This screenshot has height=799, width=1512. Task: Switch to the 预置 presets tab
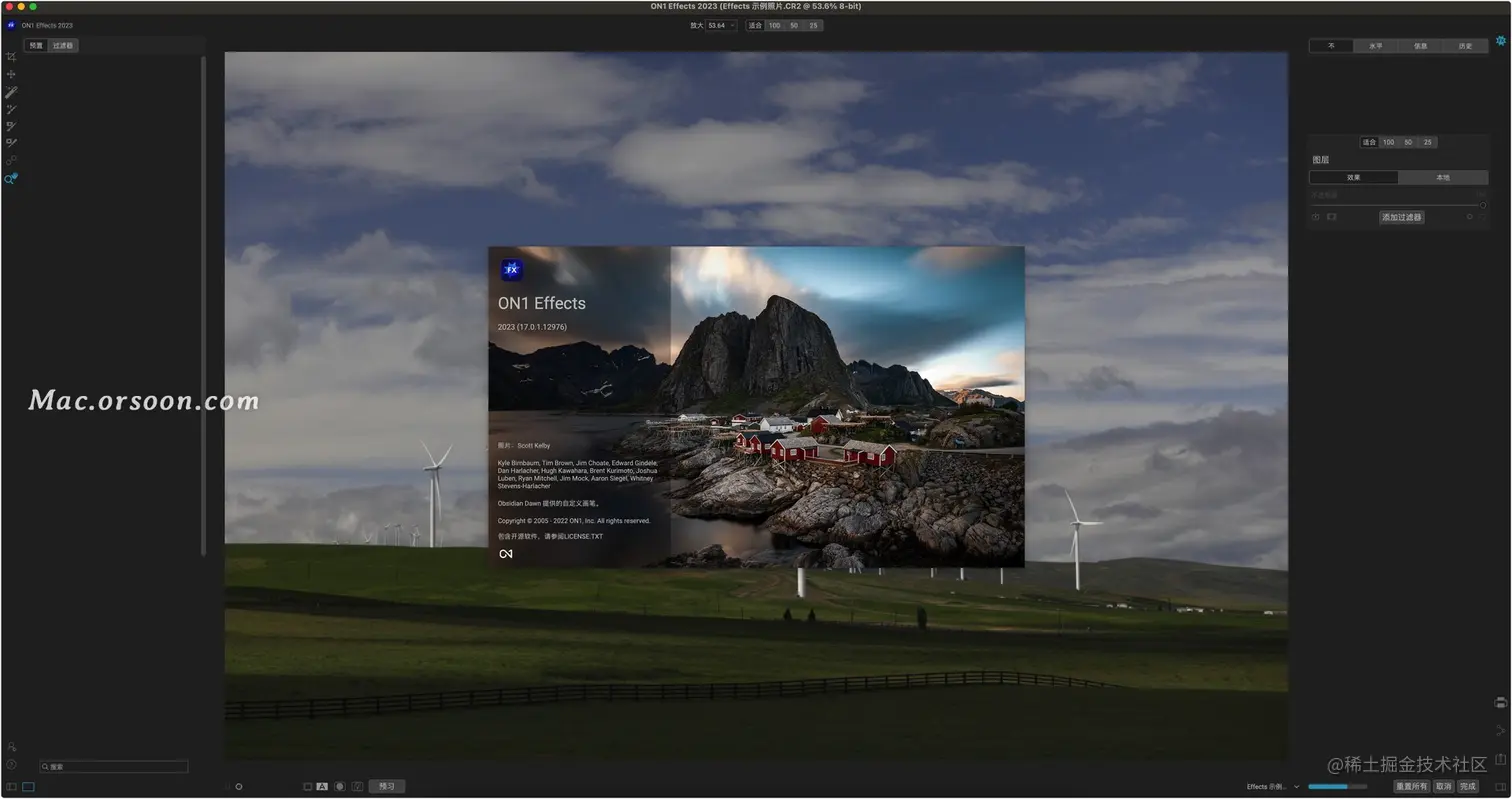(36, 45)
